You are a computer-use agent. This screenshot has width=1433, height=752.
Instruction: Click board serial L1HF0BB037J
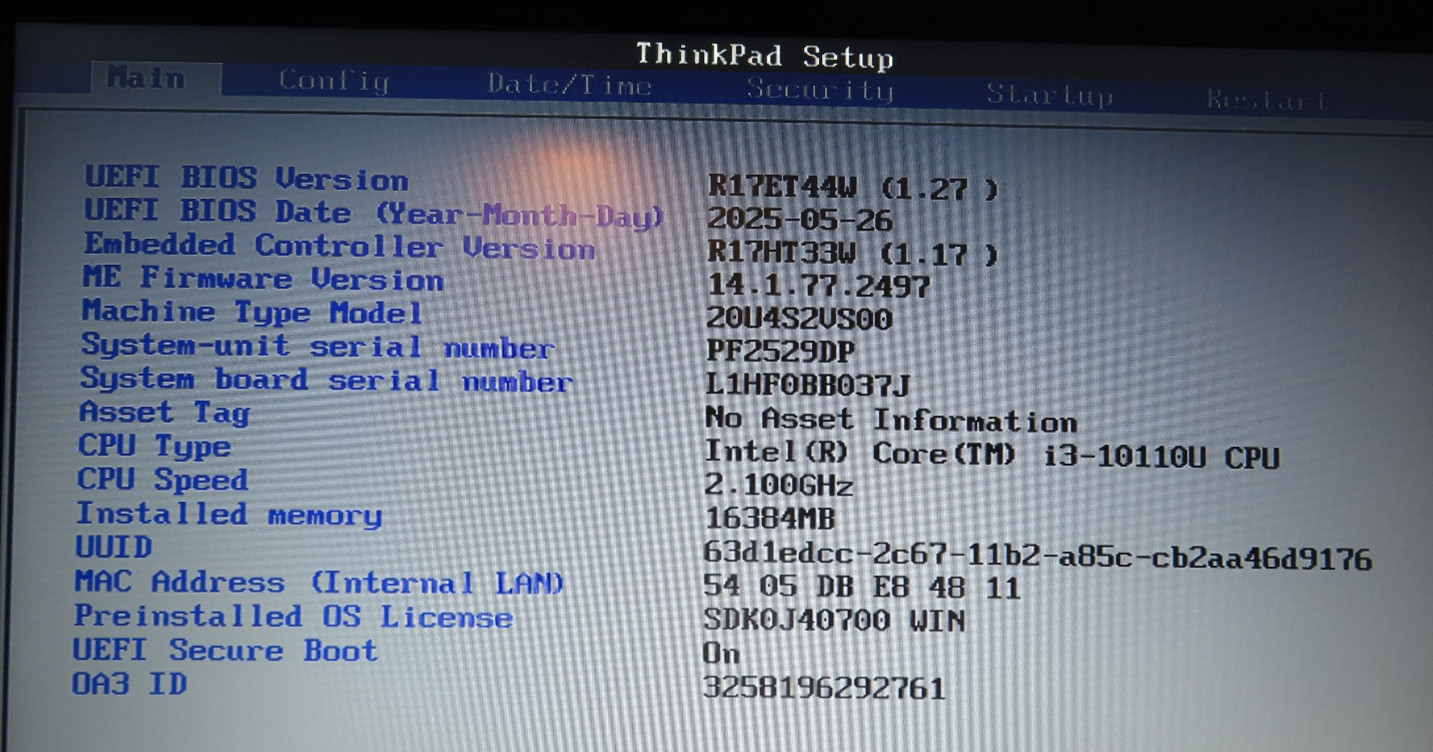coord(808,385)
